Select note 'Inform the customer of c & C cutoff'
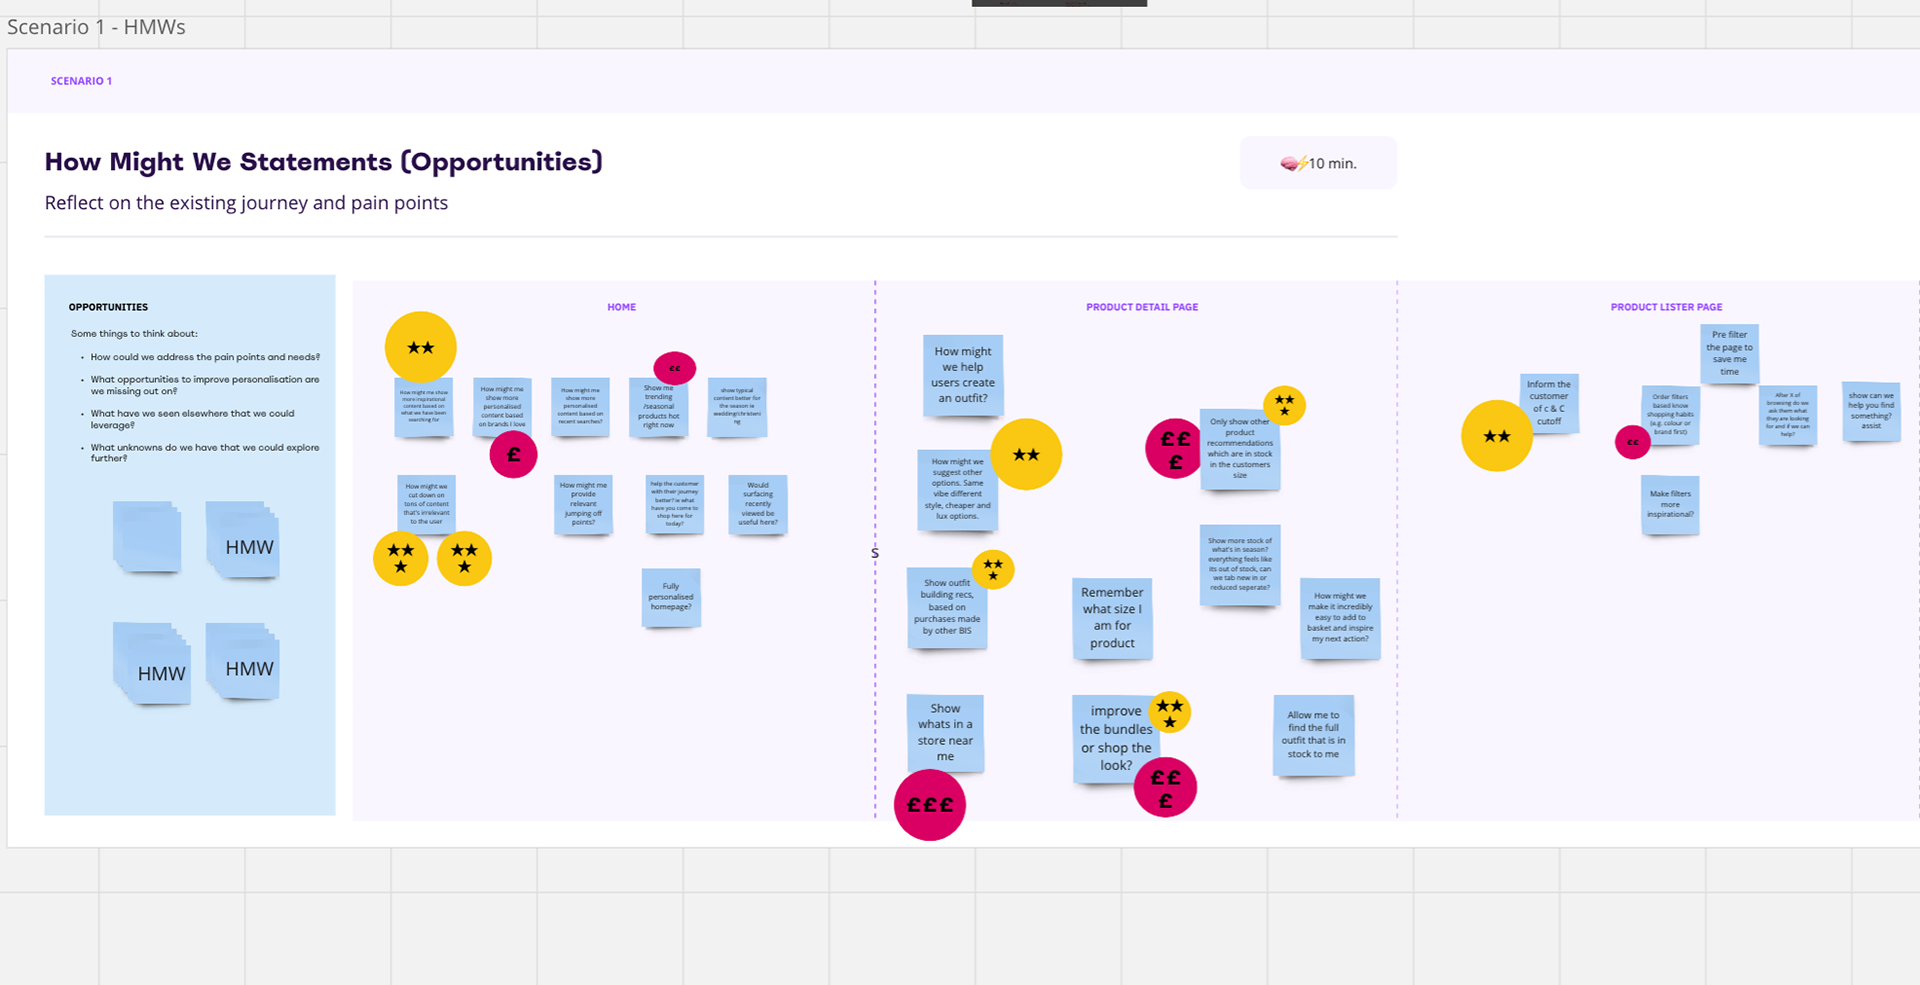This screenshot has height=985, width=1920. (1549, 403)
